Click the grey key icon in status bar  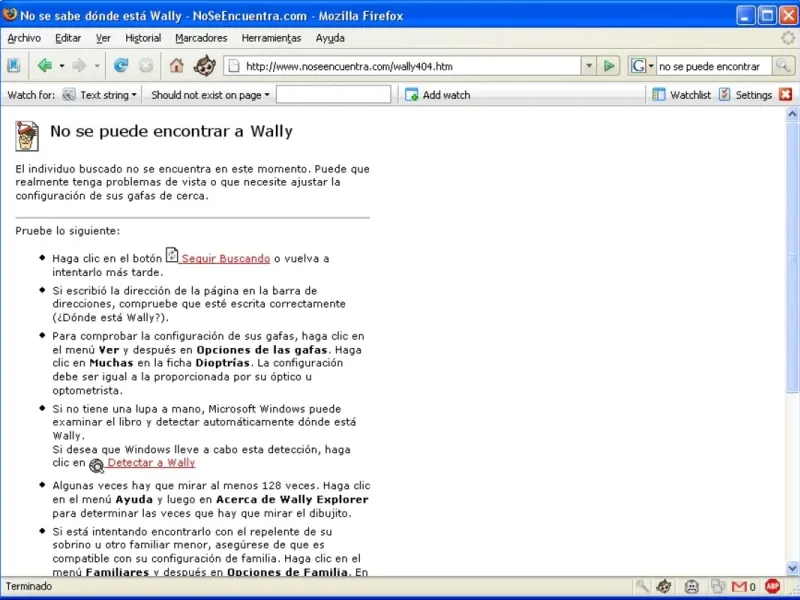642,587
